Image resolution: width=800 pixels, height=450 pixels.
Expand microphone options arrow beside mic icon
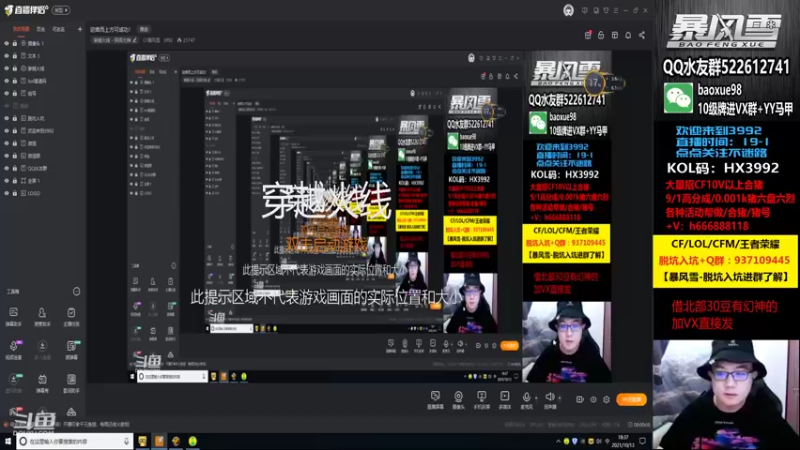coord(536,397)
